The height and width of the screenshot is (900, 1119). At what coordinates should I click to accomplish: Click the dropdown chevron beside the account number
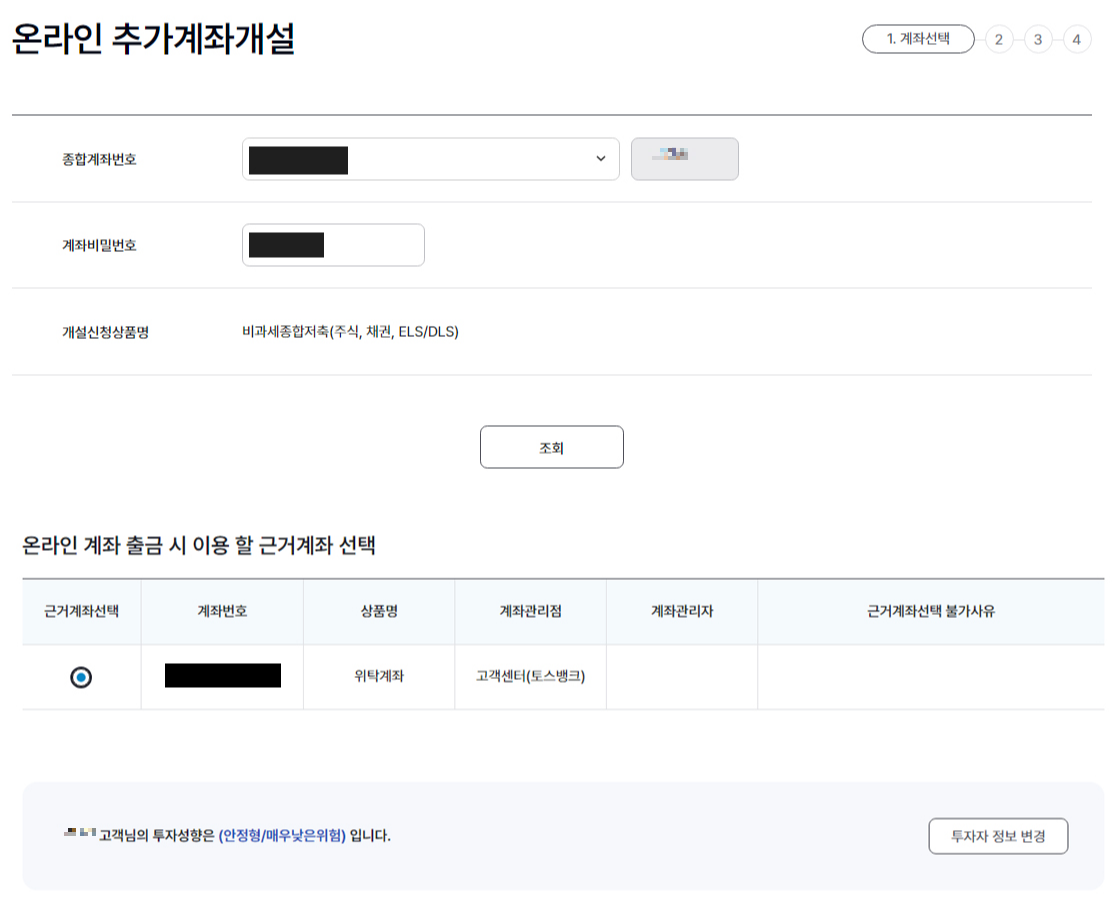point(600,158)
